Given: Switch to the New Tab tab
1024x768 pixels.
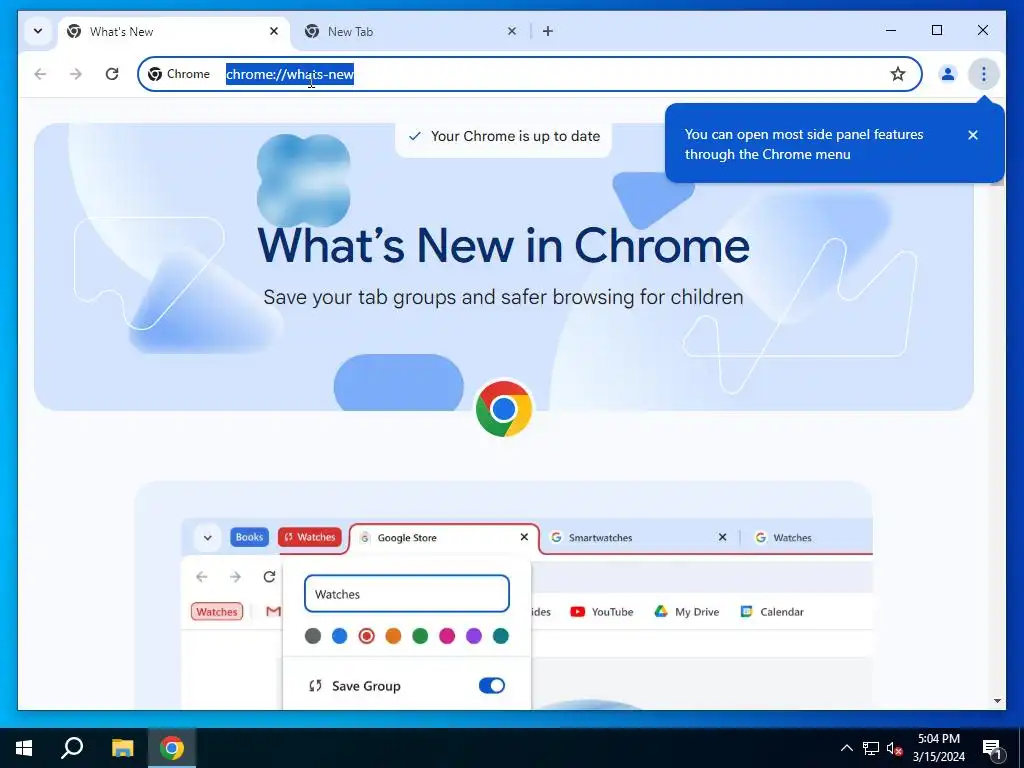Looking at the screenshot, I should click(411, 31).
